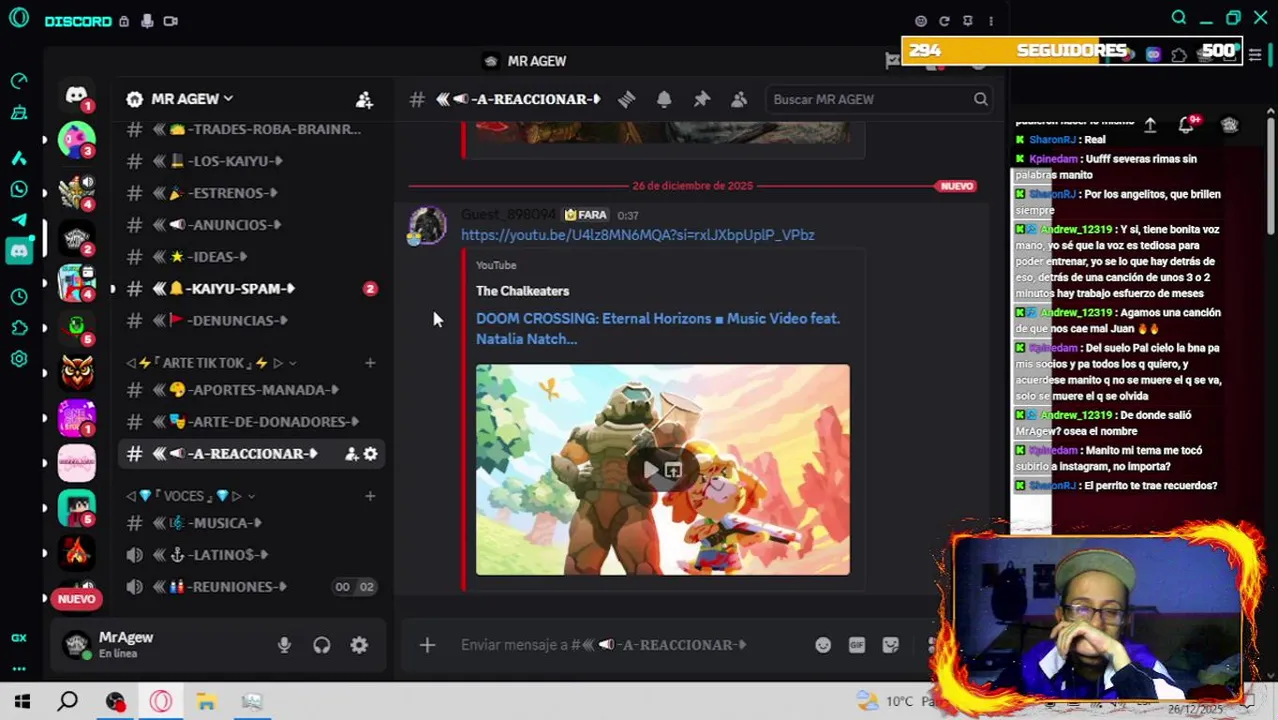The width and height of the screenshot is (1278, 720).
Task: Open notification bell settings in channel header
Action: (664, 99)
